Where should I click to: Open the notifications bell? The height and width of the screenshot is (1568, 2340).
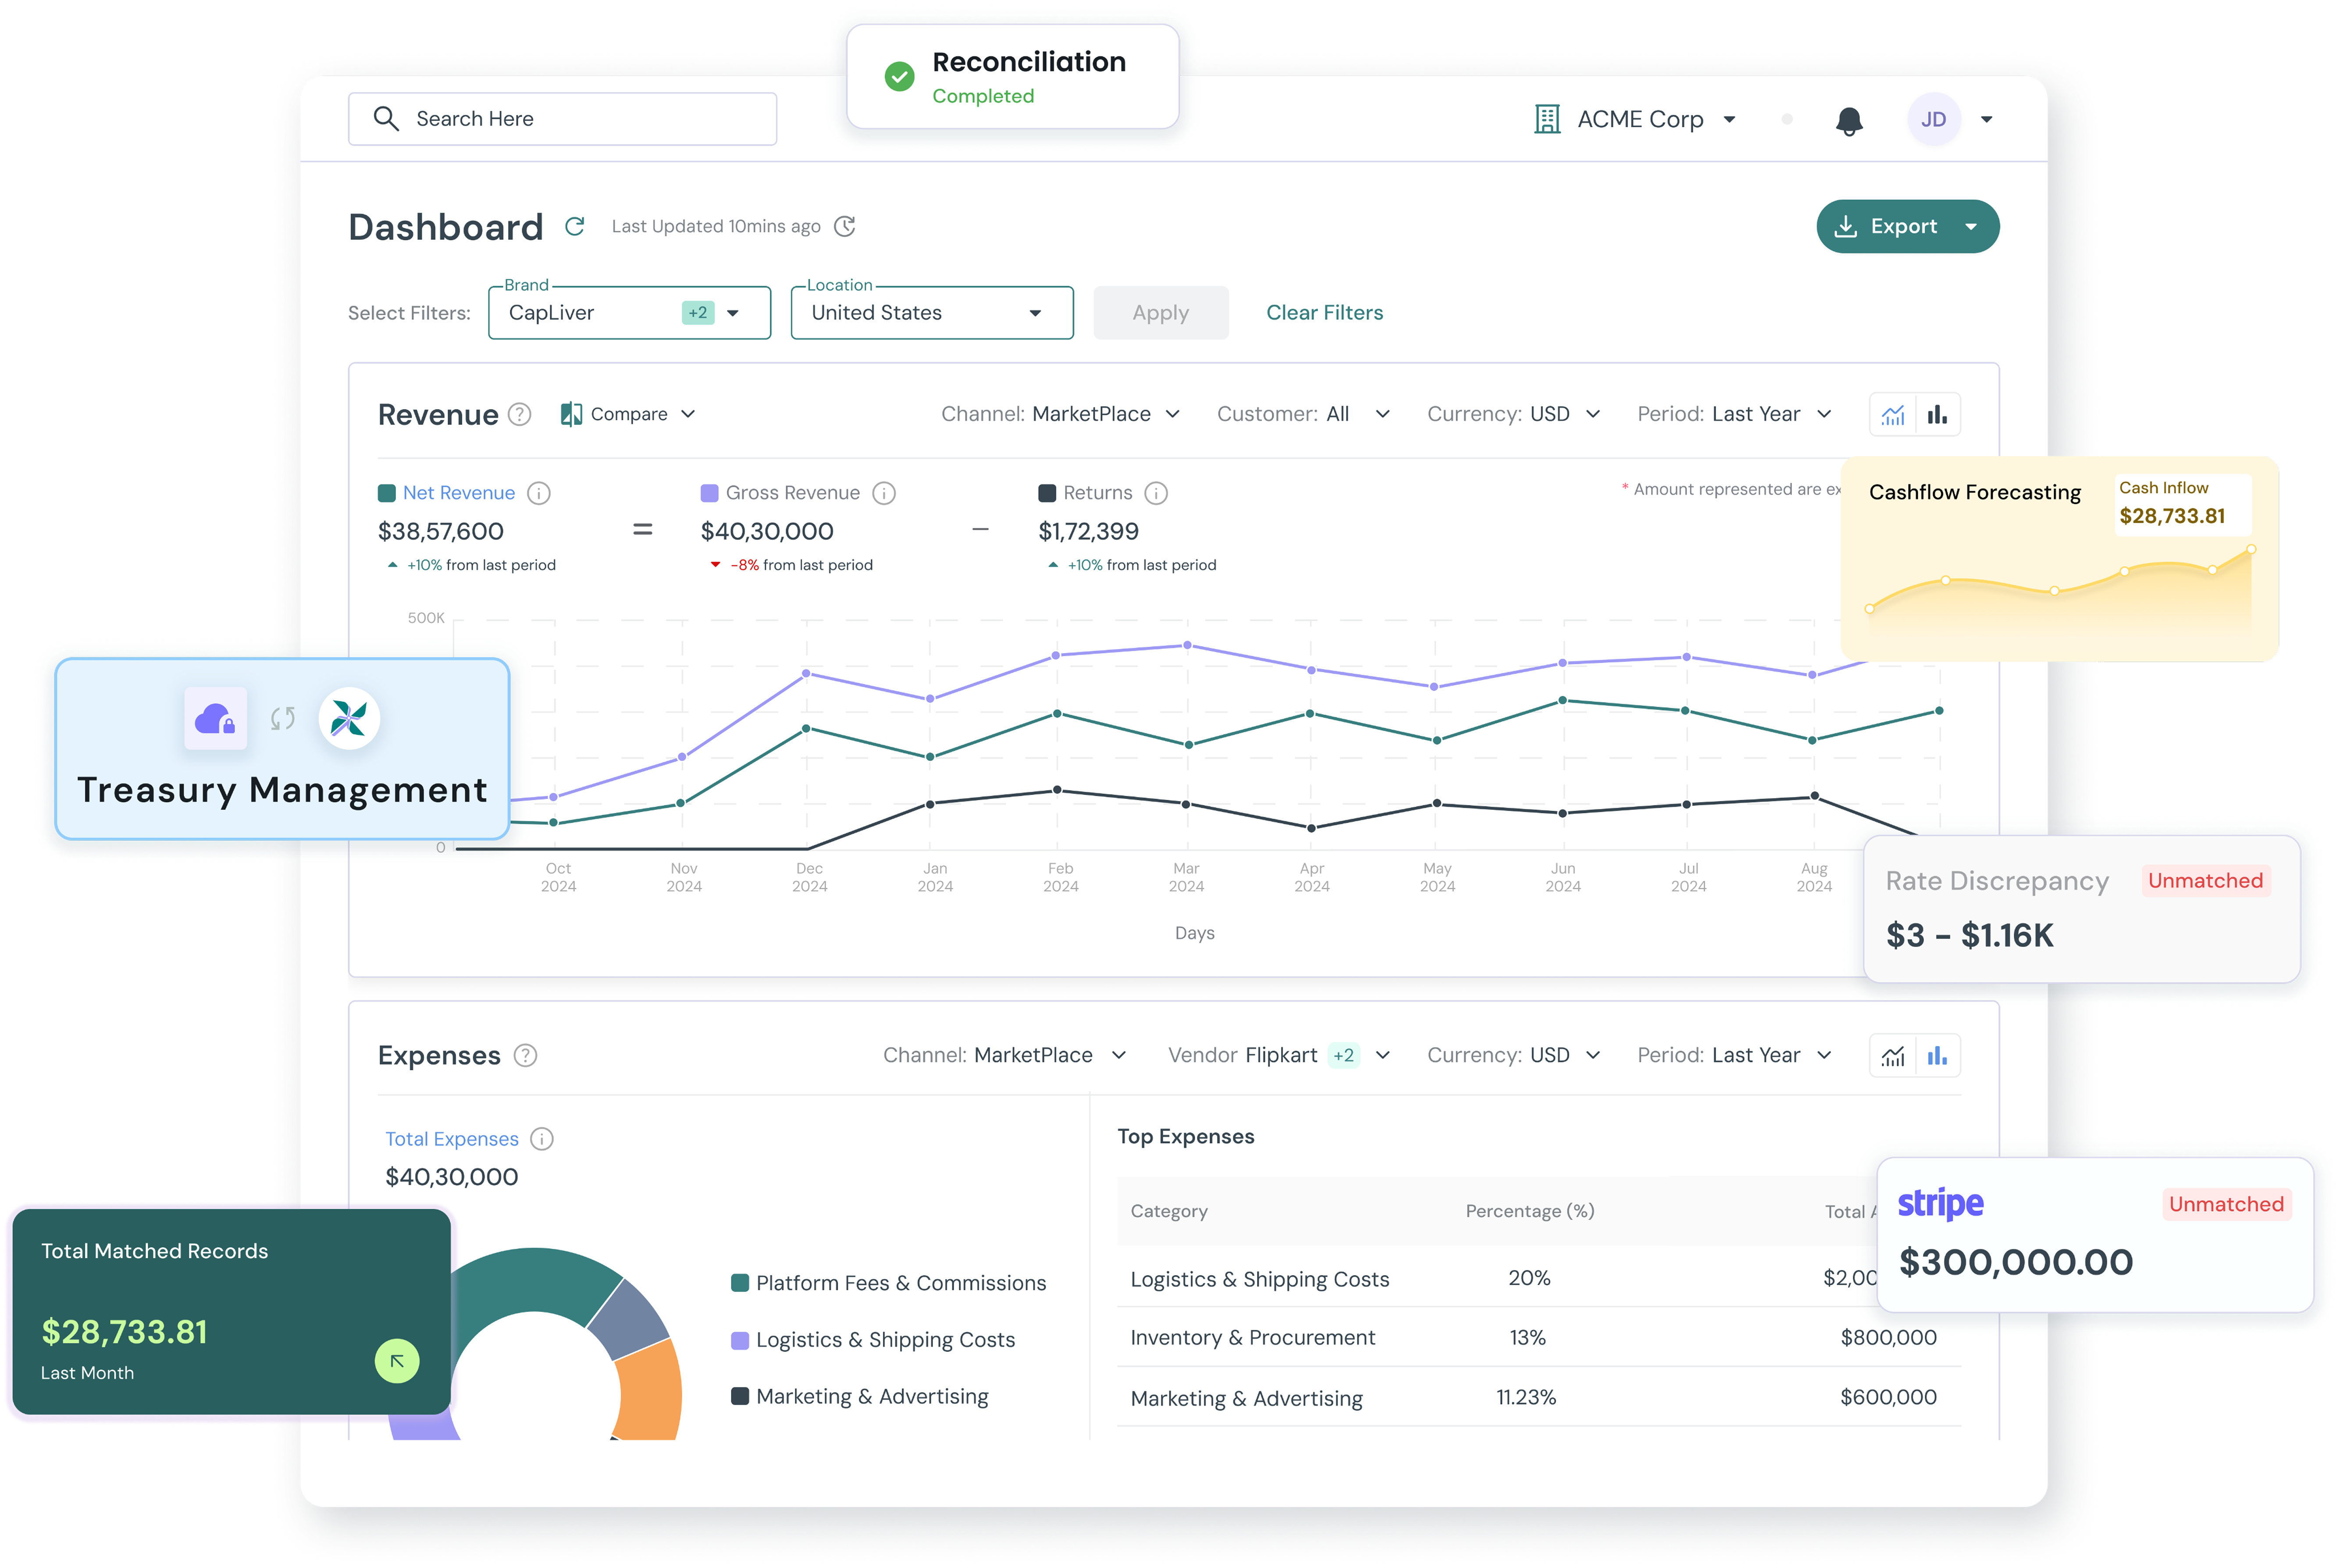(1849, 120)
